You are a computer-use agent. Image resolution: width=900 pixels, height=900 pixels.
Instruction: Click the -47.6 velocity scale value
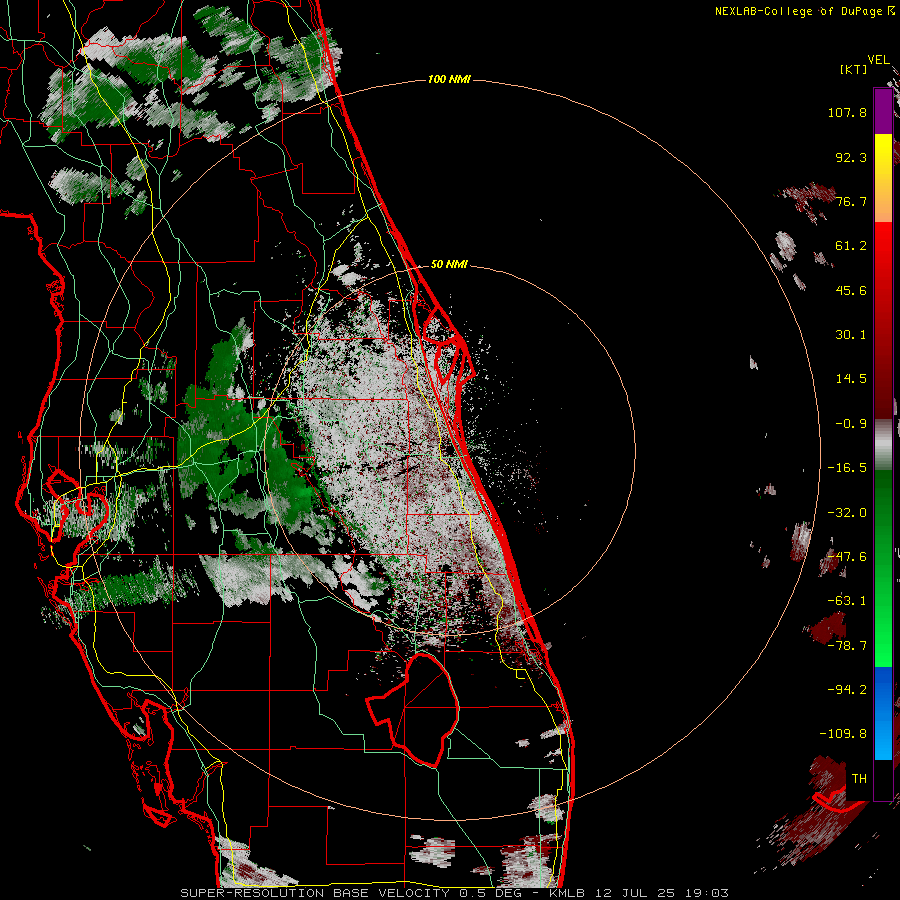pyautogui.click(x=847, y=557)
